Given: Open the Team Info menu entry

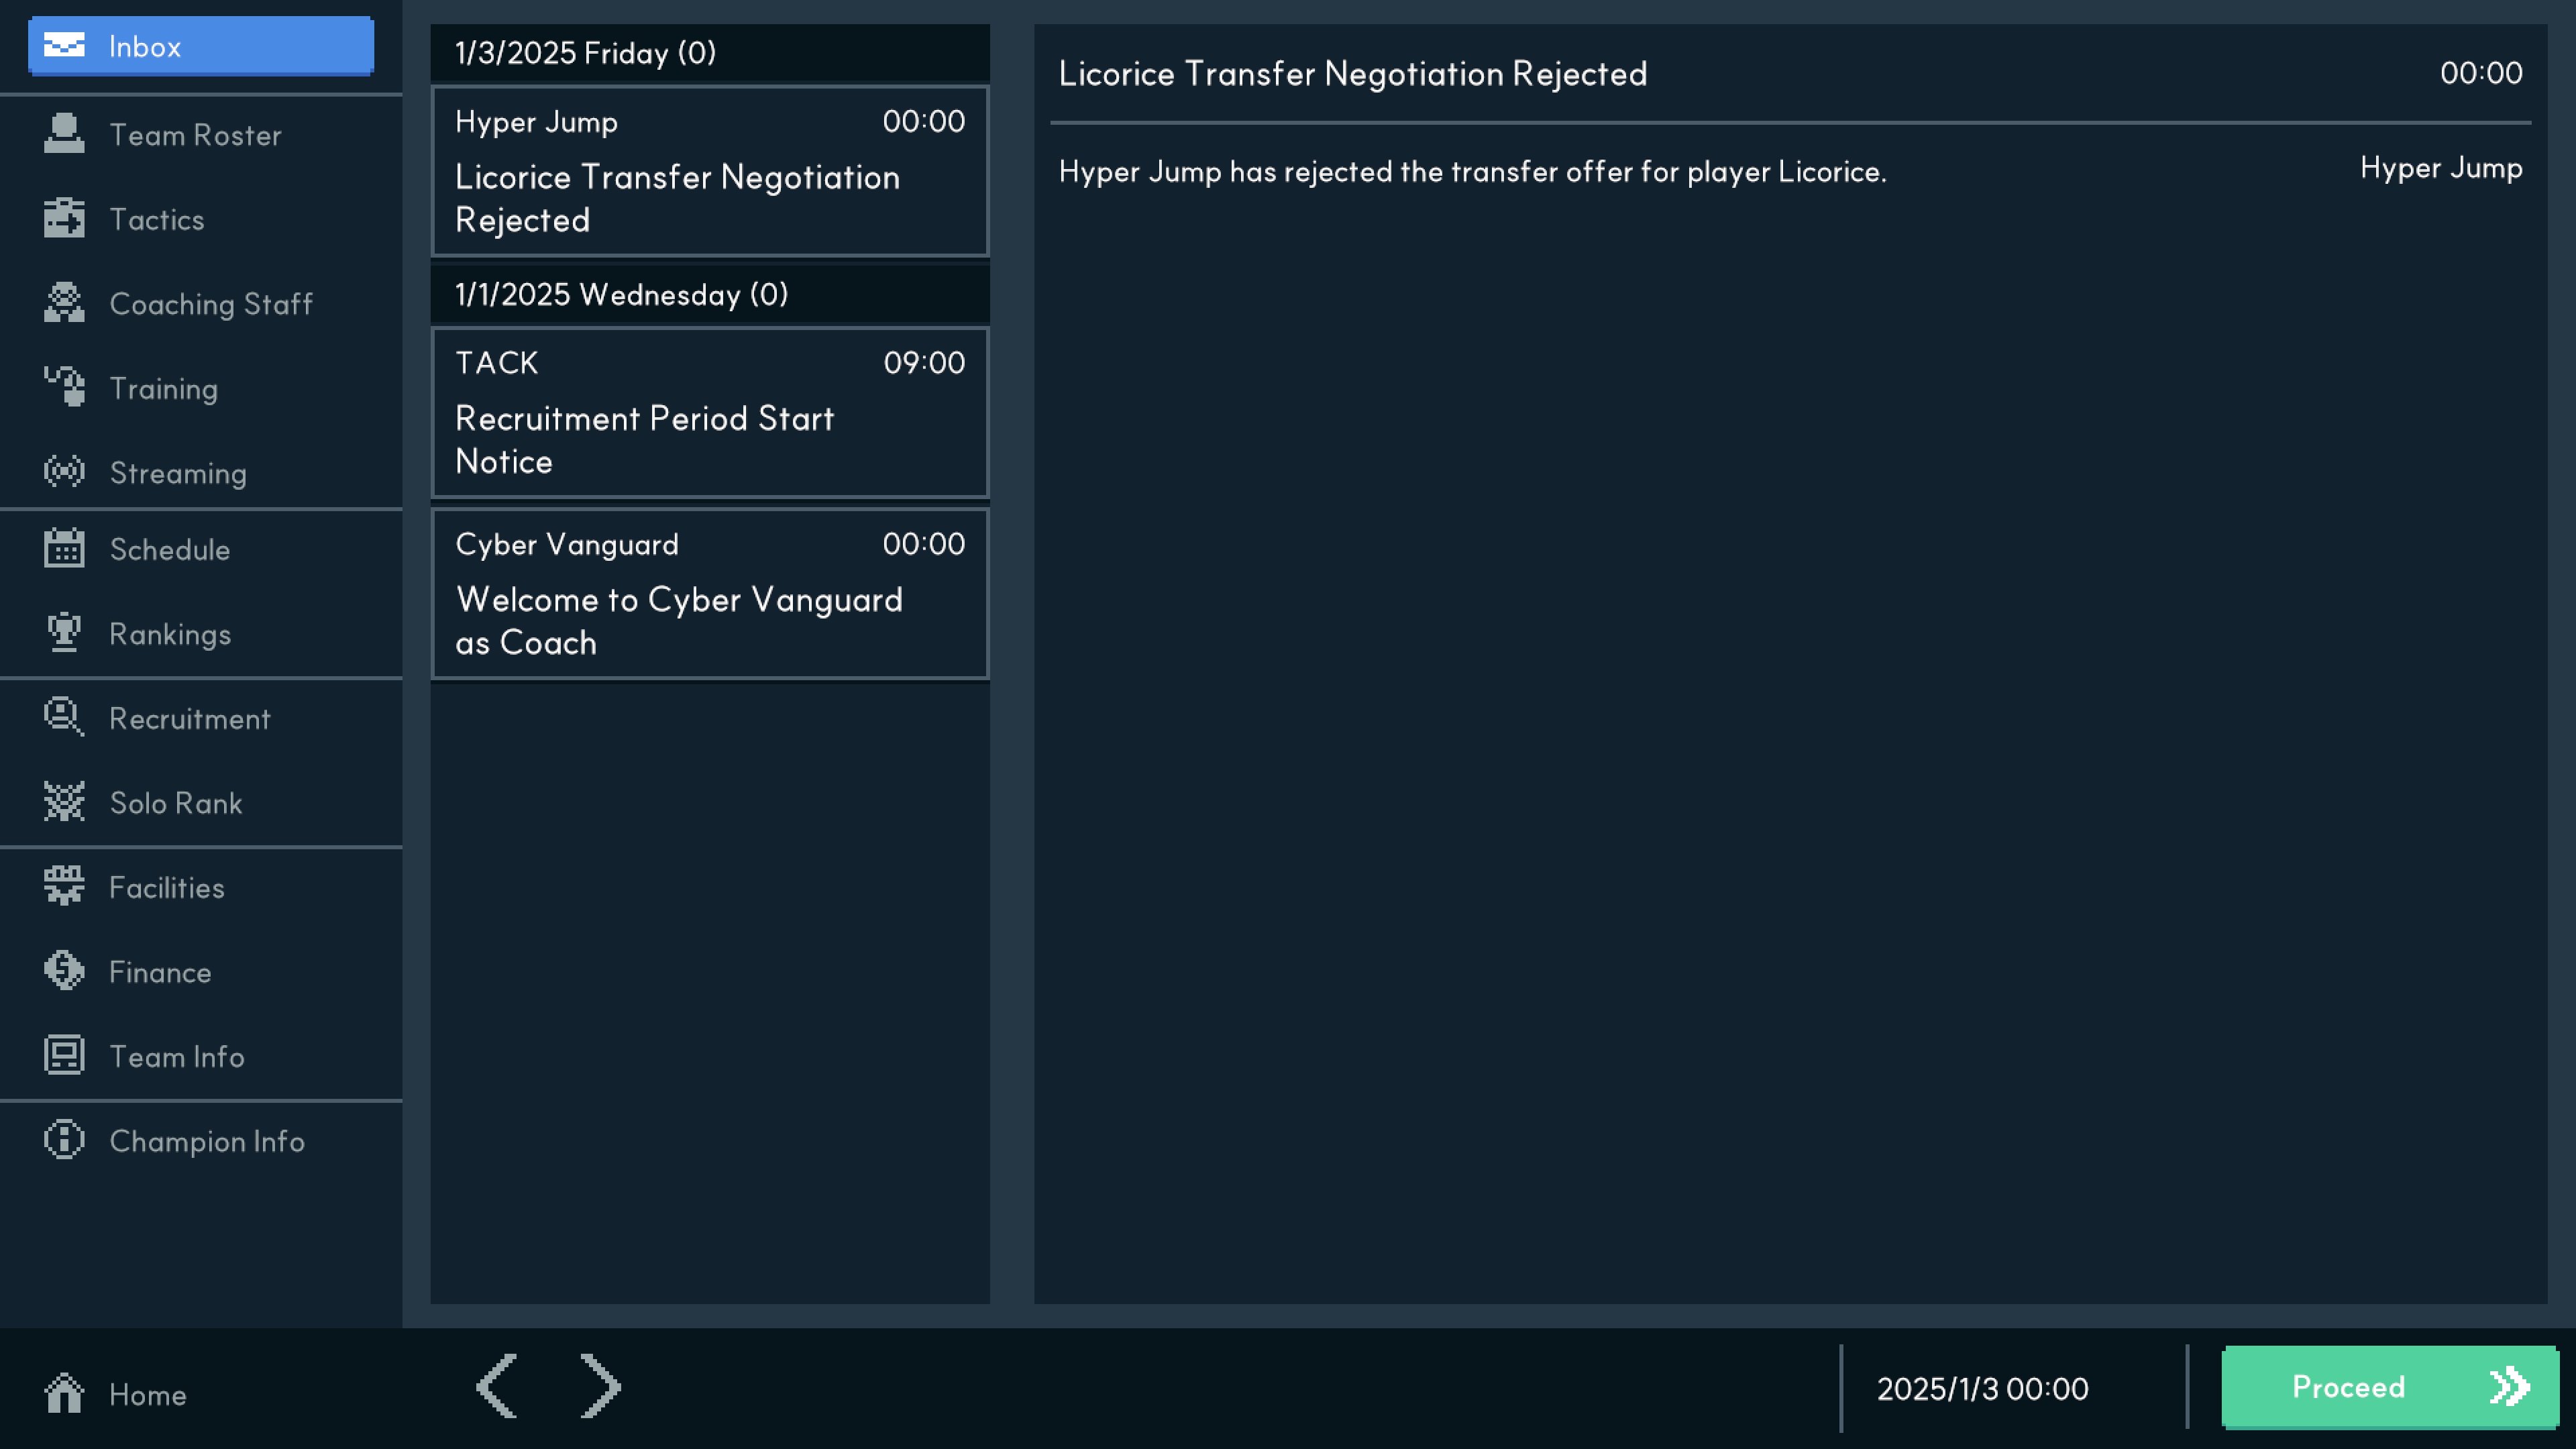Looking at the screenshot, I should pos(176,1056).
